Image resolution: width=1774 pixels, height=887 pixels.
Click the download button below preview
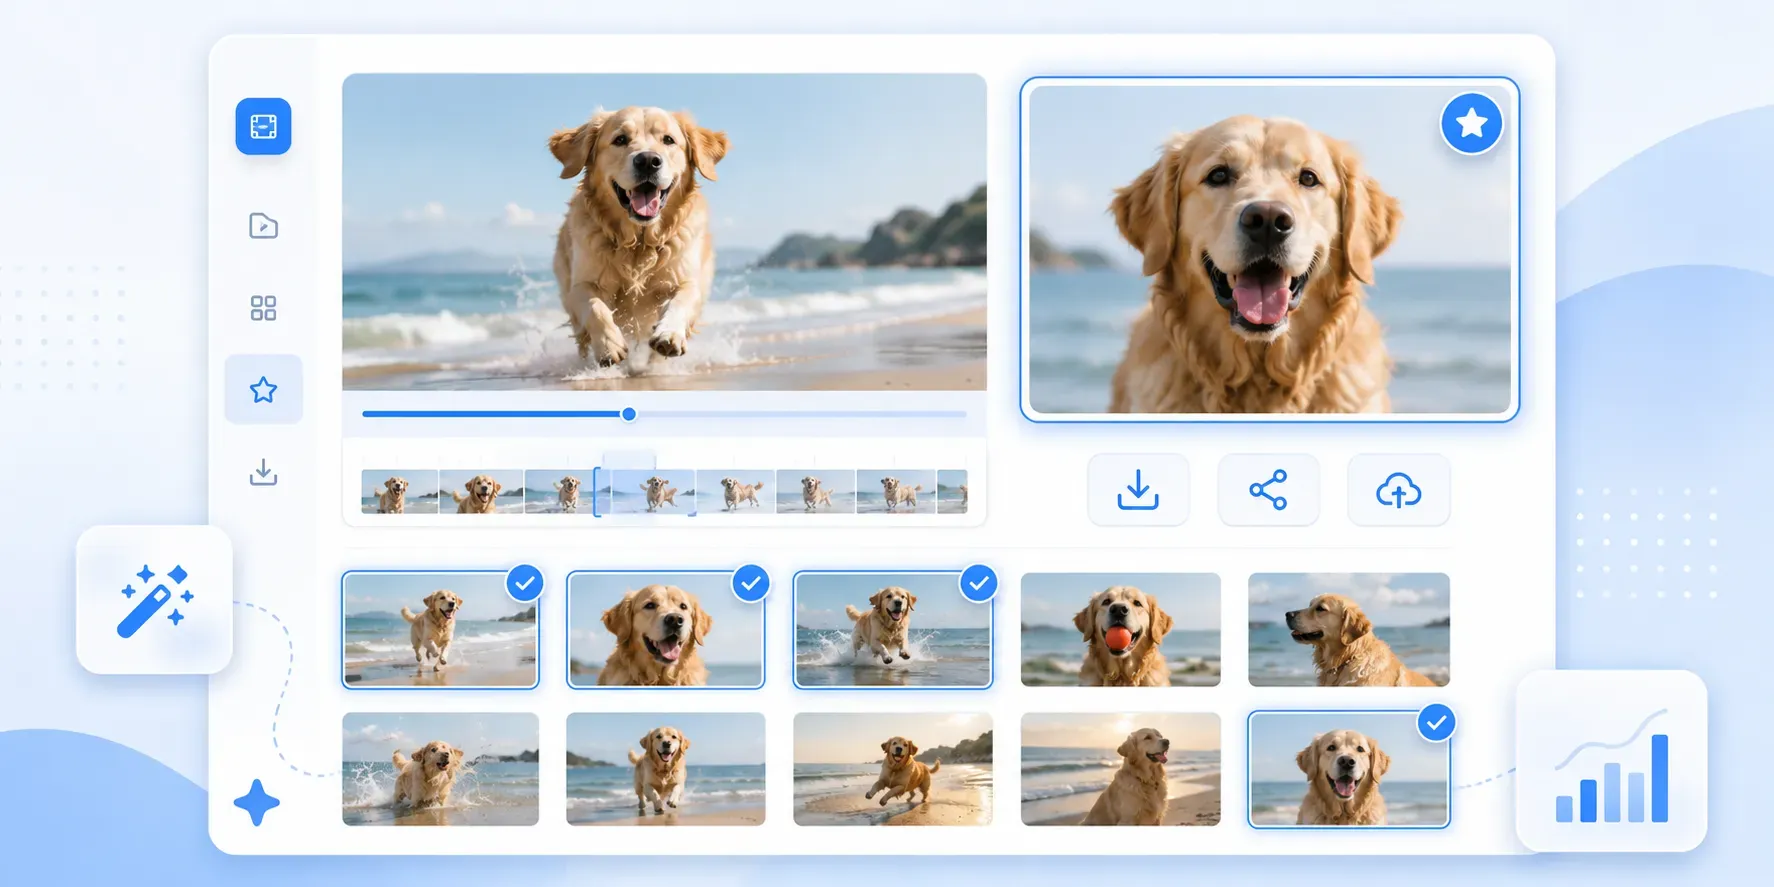[x=1138, y=490]
